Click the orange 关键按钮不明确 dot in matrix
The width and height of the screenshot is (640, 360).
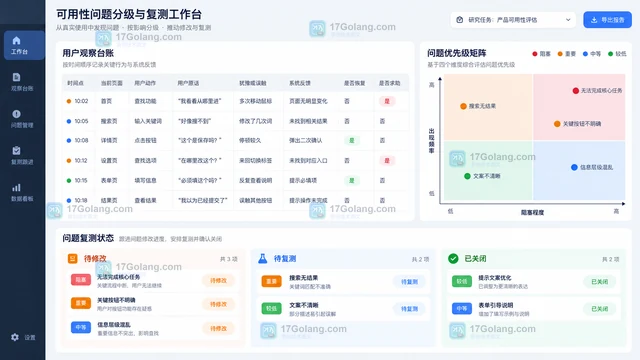pos(557,124)
